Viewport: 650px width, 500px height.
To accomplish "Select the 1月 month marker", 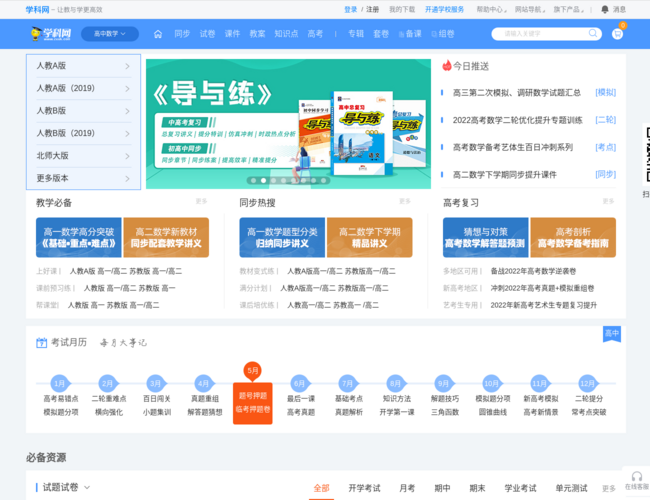I will click(60, 383).
